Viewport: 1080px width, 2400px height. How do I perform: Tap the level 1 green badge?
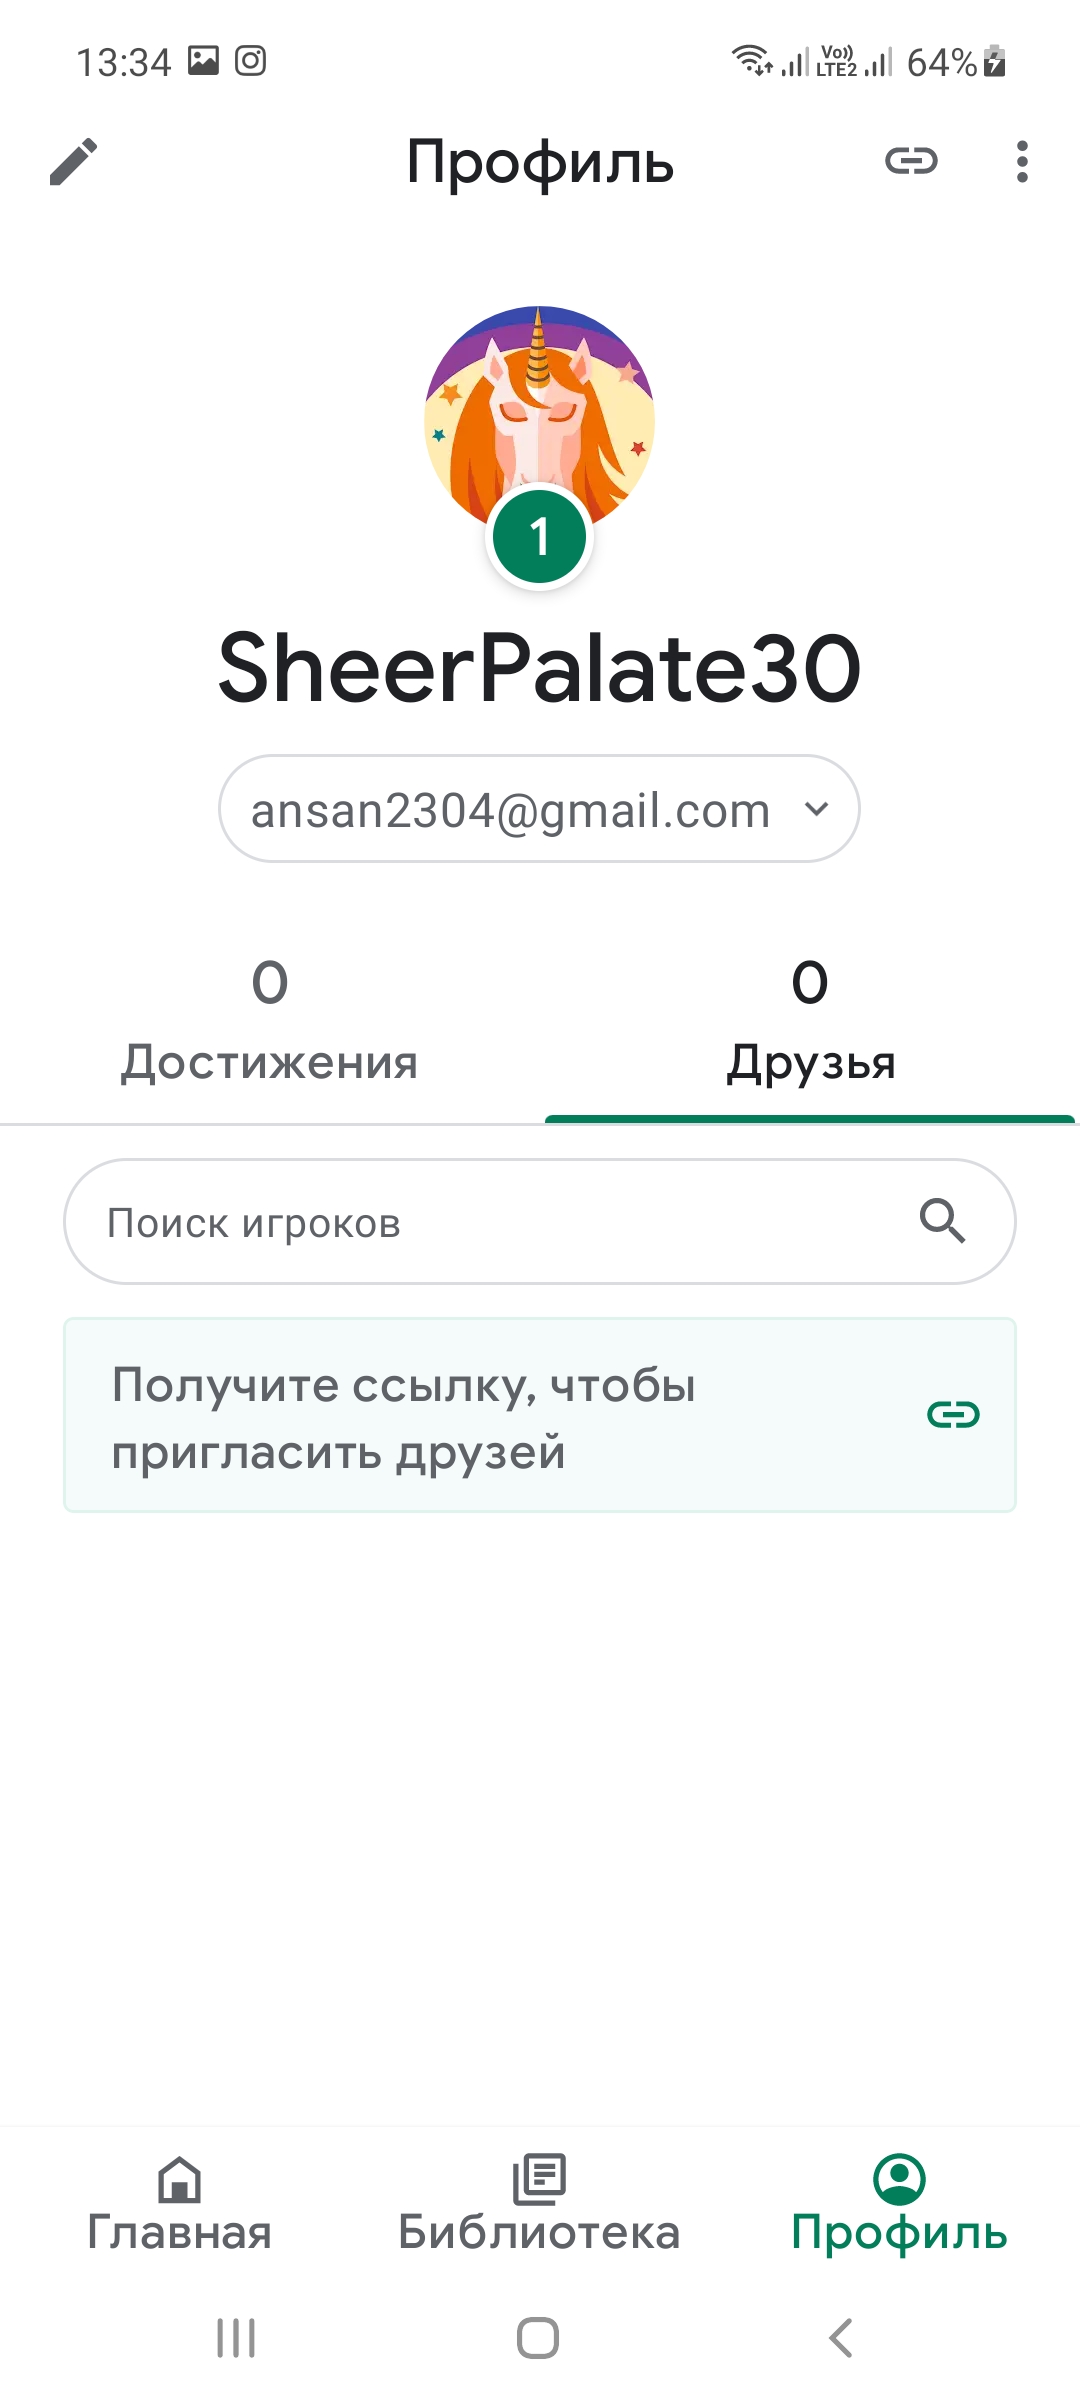540,537
